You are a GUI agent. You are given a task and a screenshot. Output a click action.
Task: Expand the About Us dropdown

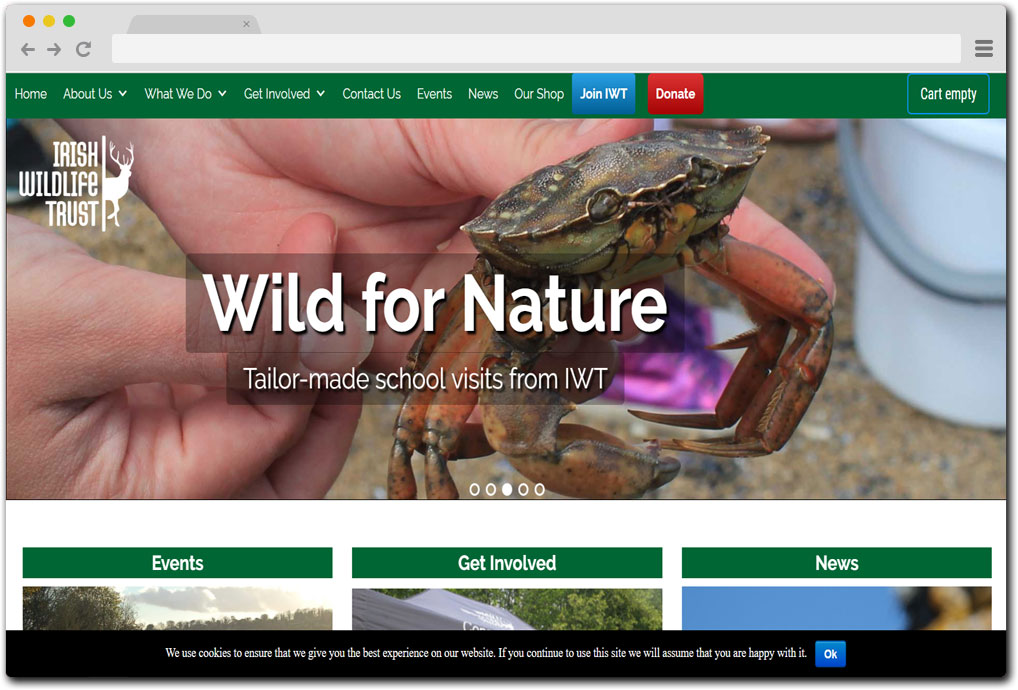[x=94, y=93]
